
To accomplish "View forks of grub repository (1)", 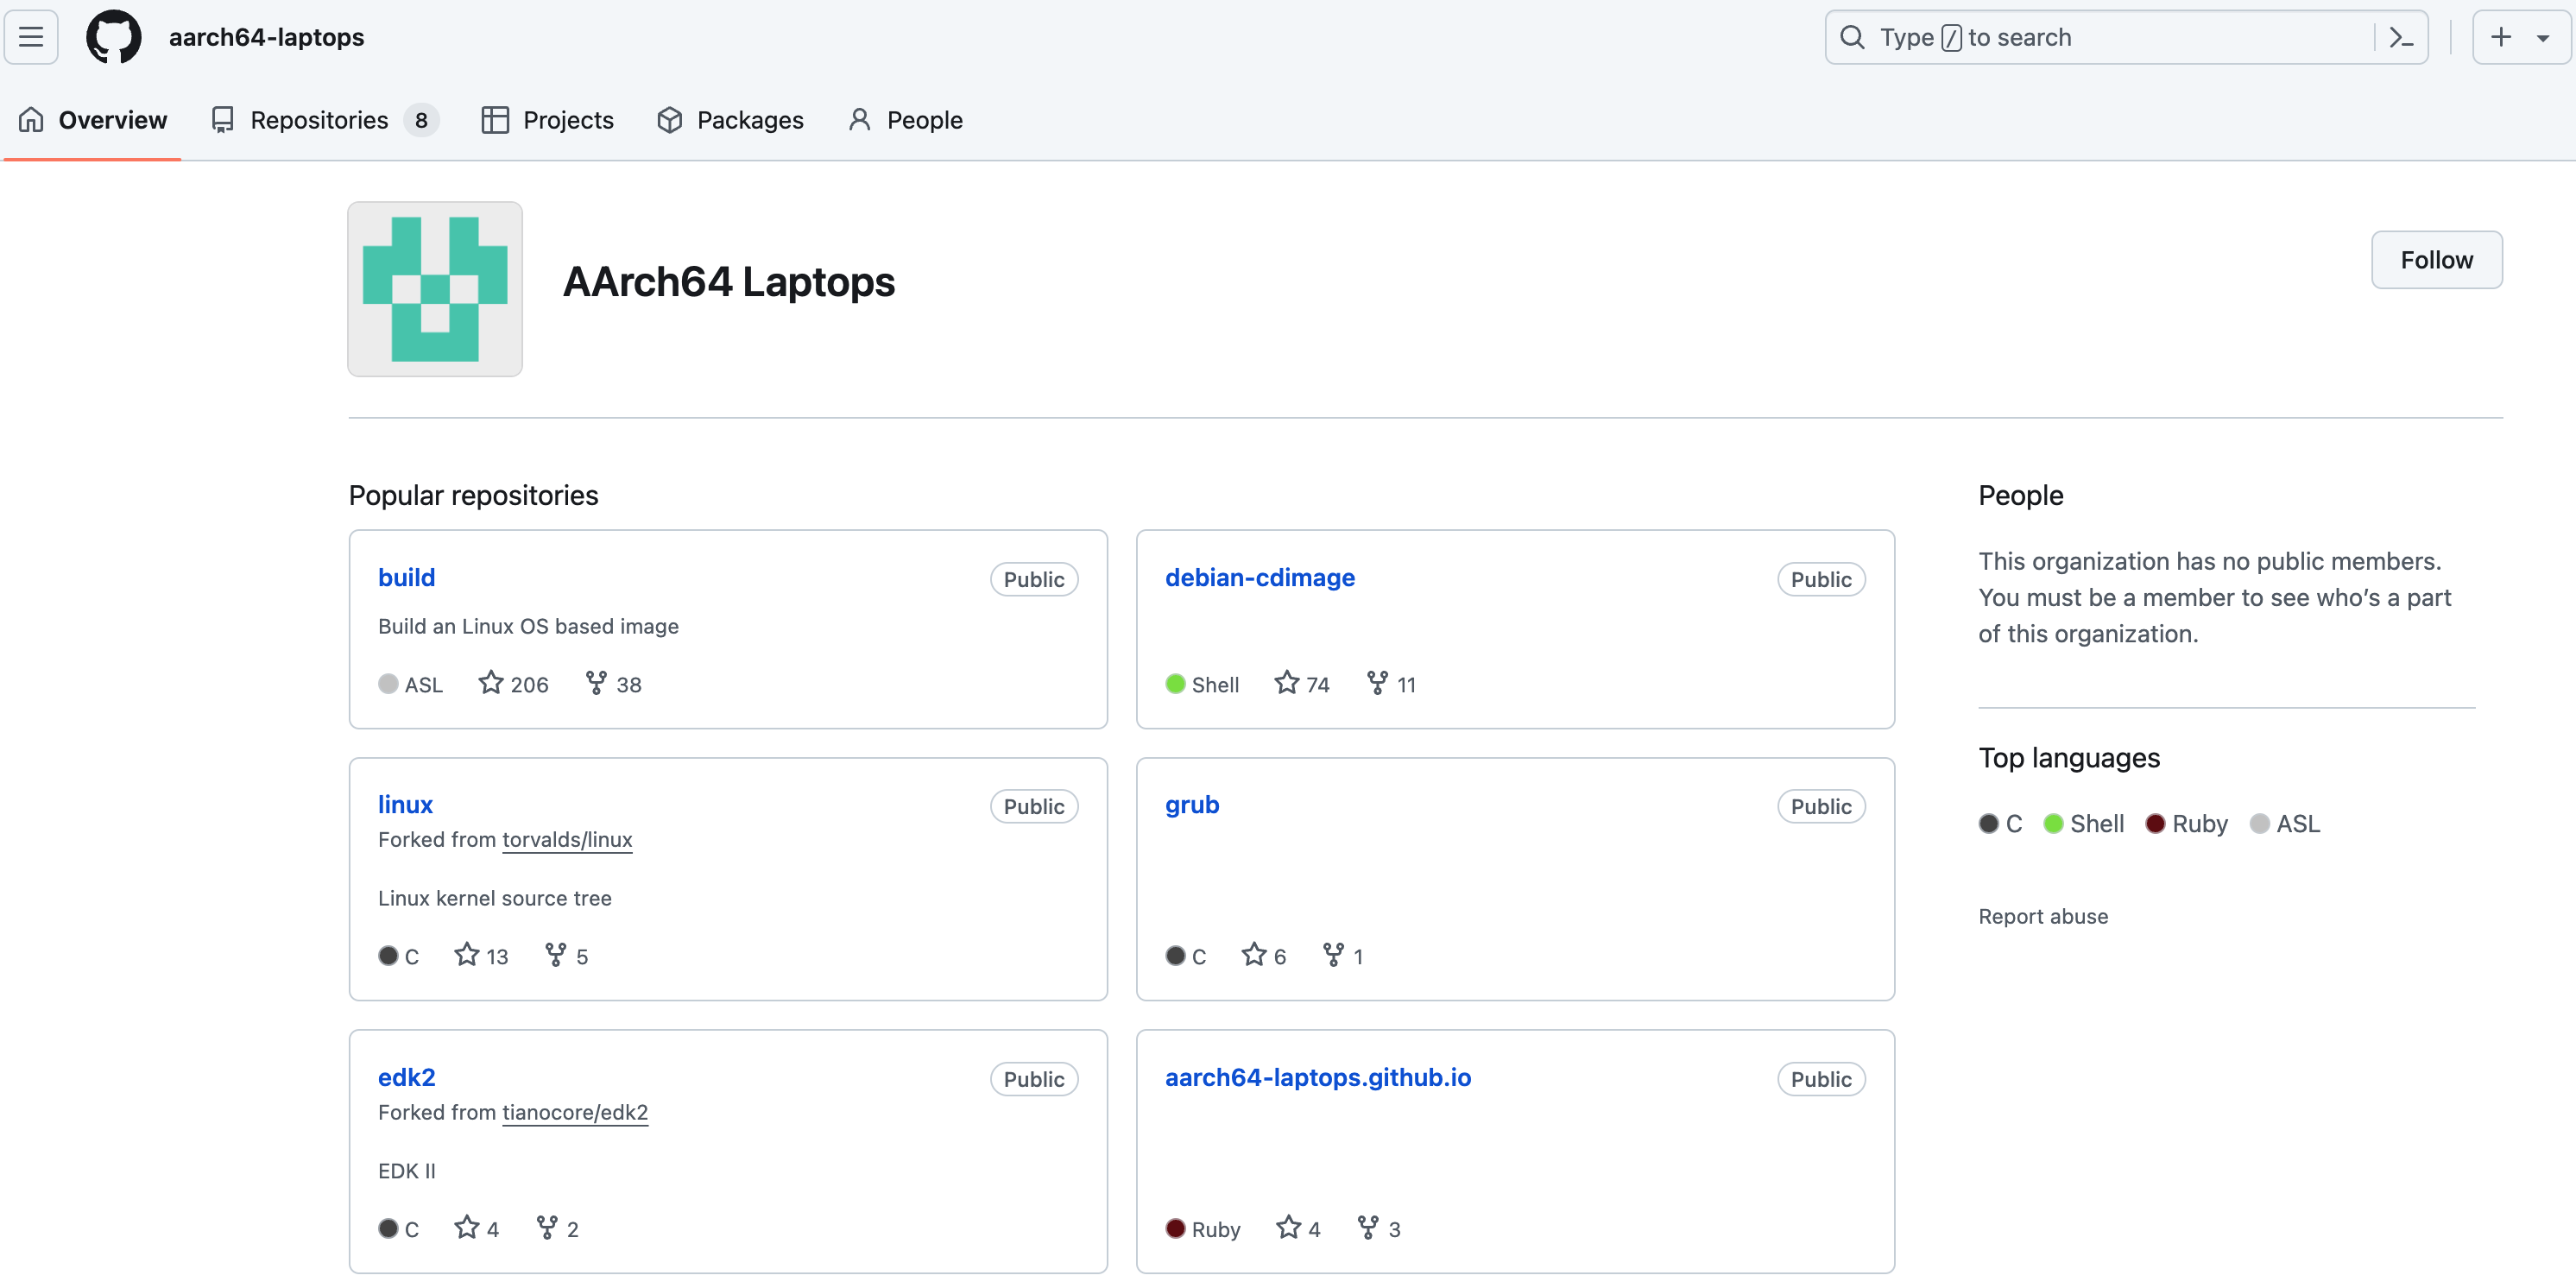I will (x=1342, y=956).
